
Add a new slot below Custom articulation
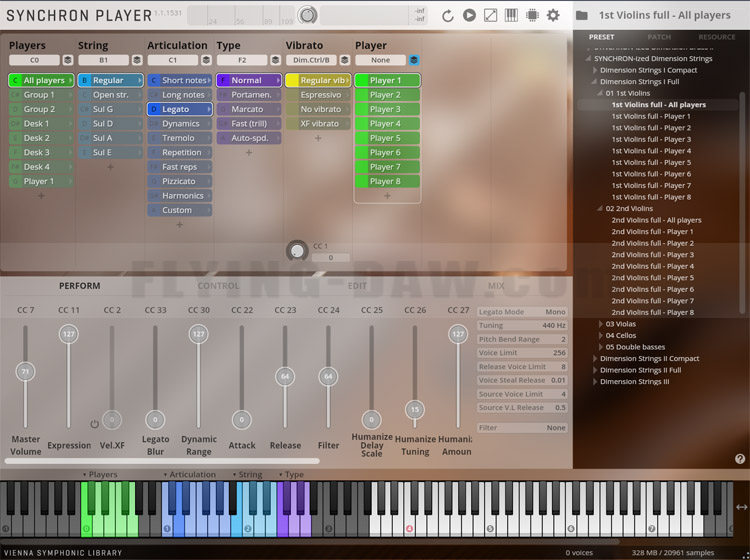[x=180, y=225]
